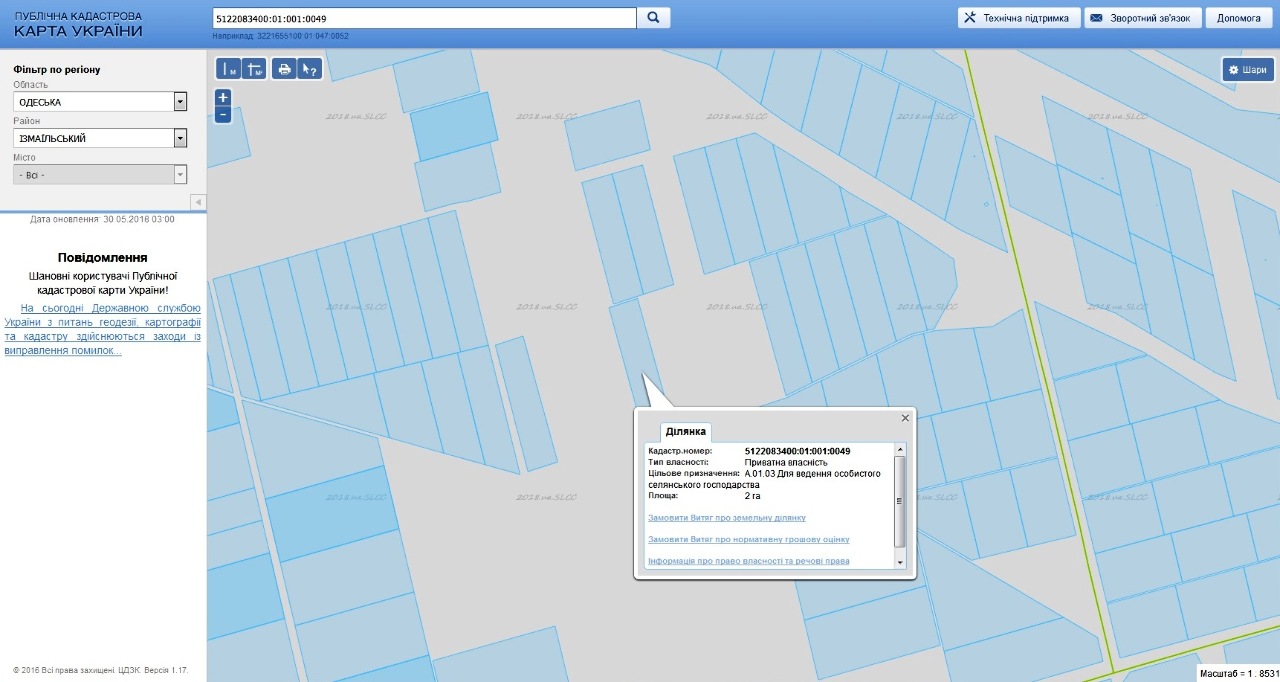The height and width of the screenshot is (682, 1280).
Task: Activate the identify parcel info tool
Action: 310,69
